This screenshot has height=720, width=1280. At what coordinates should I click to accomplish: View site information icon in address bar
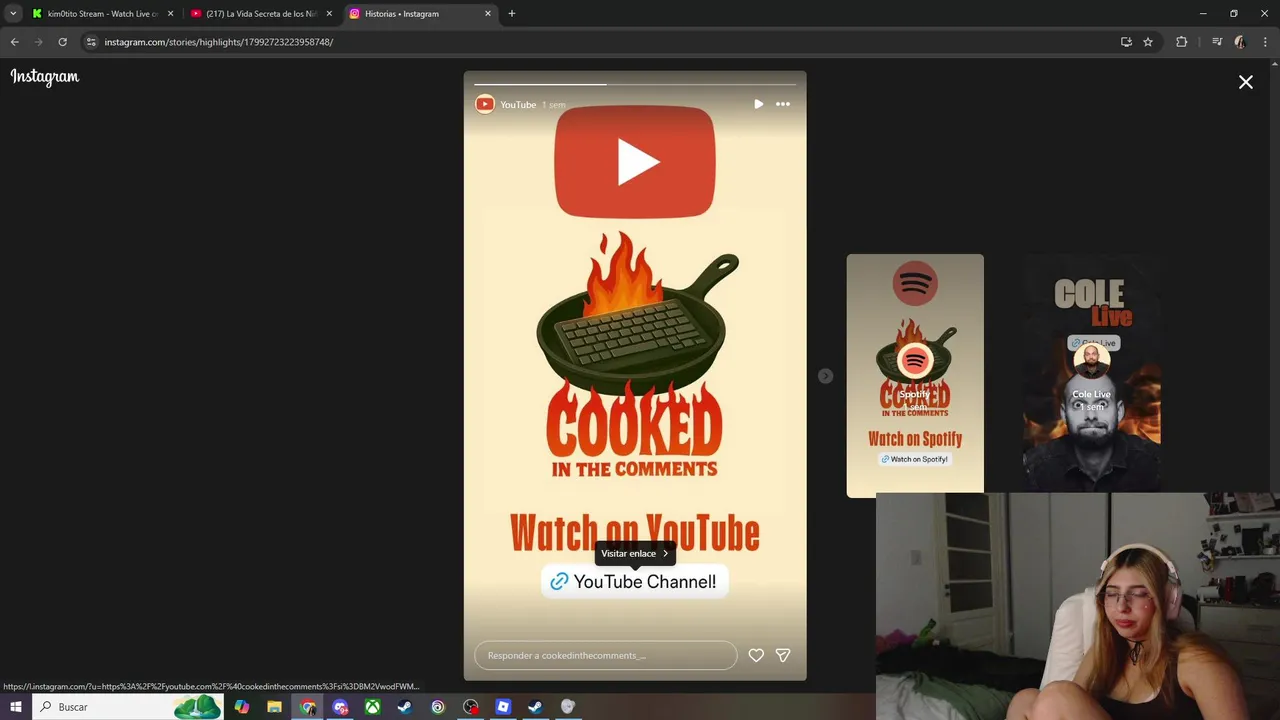point(91,42)
